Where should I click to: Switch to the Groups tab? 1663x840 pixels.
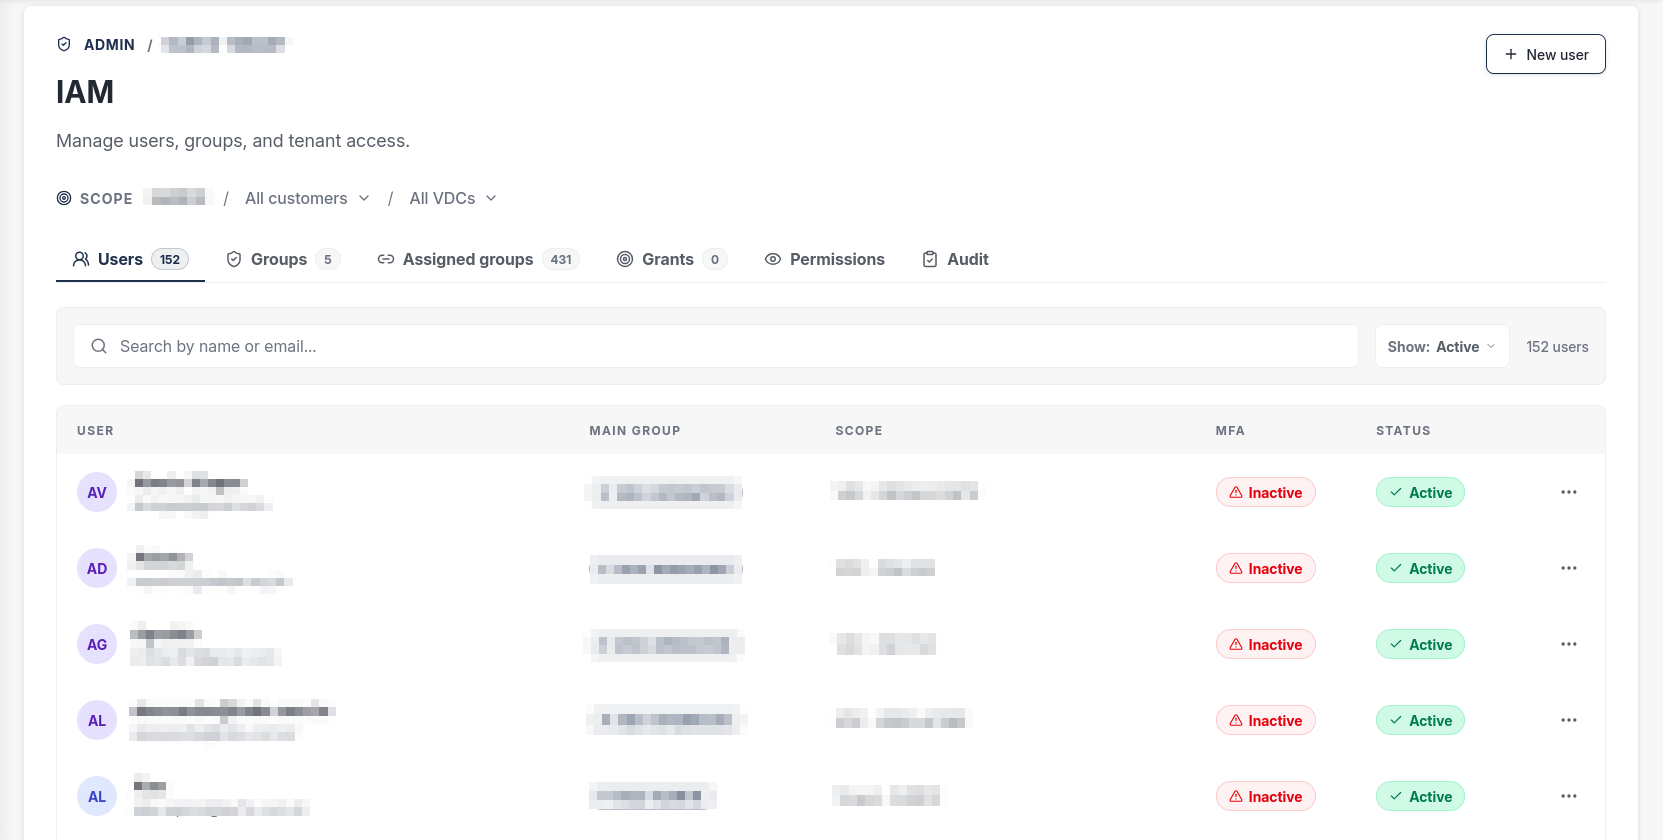(283, 259)
